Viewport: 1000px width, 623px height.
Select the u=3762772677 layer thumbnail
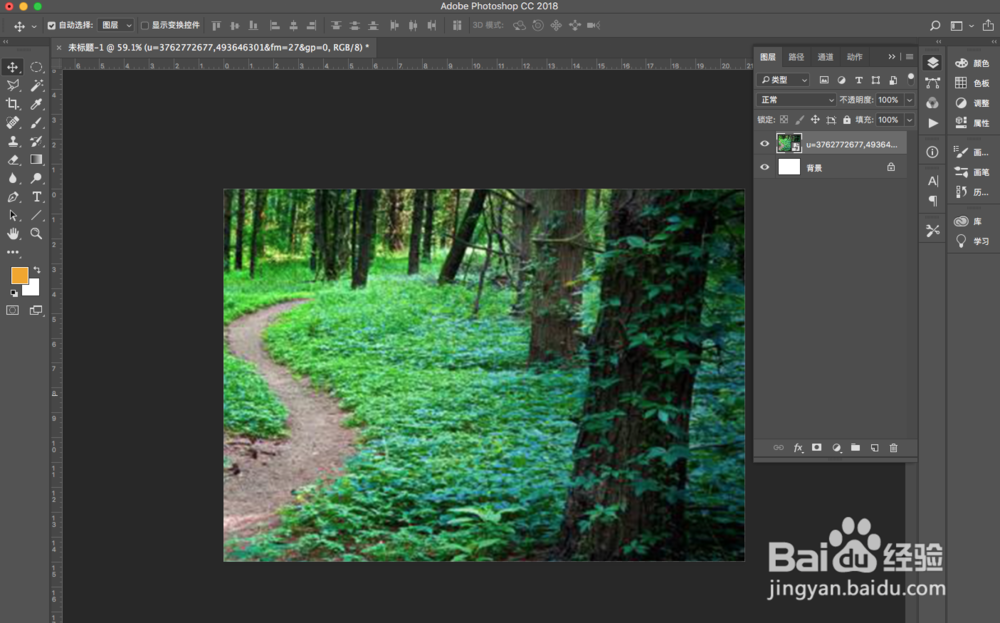coord(789,143)
